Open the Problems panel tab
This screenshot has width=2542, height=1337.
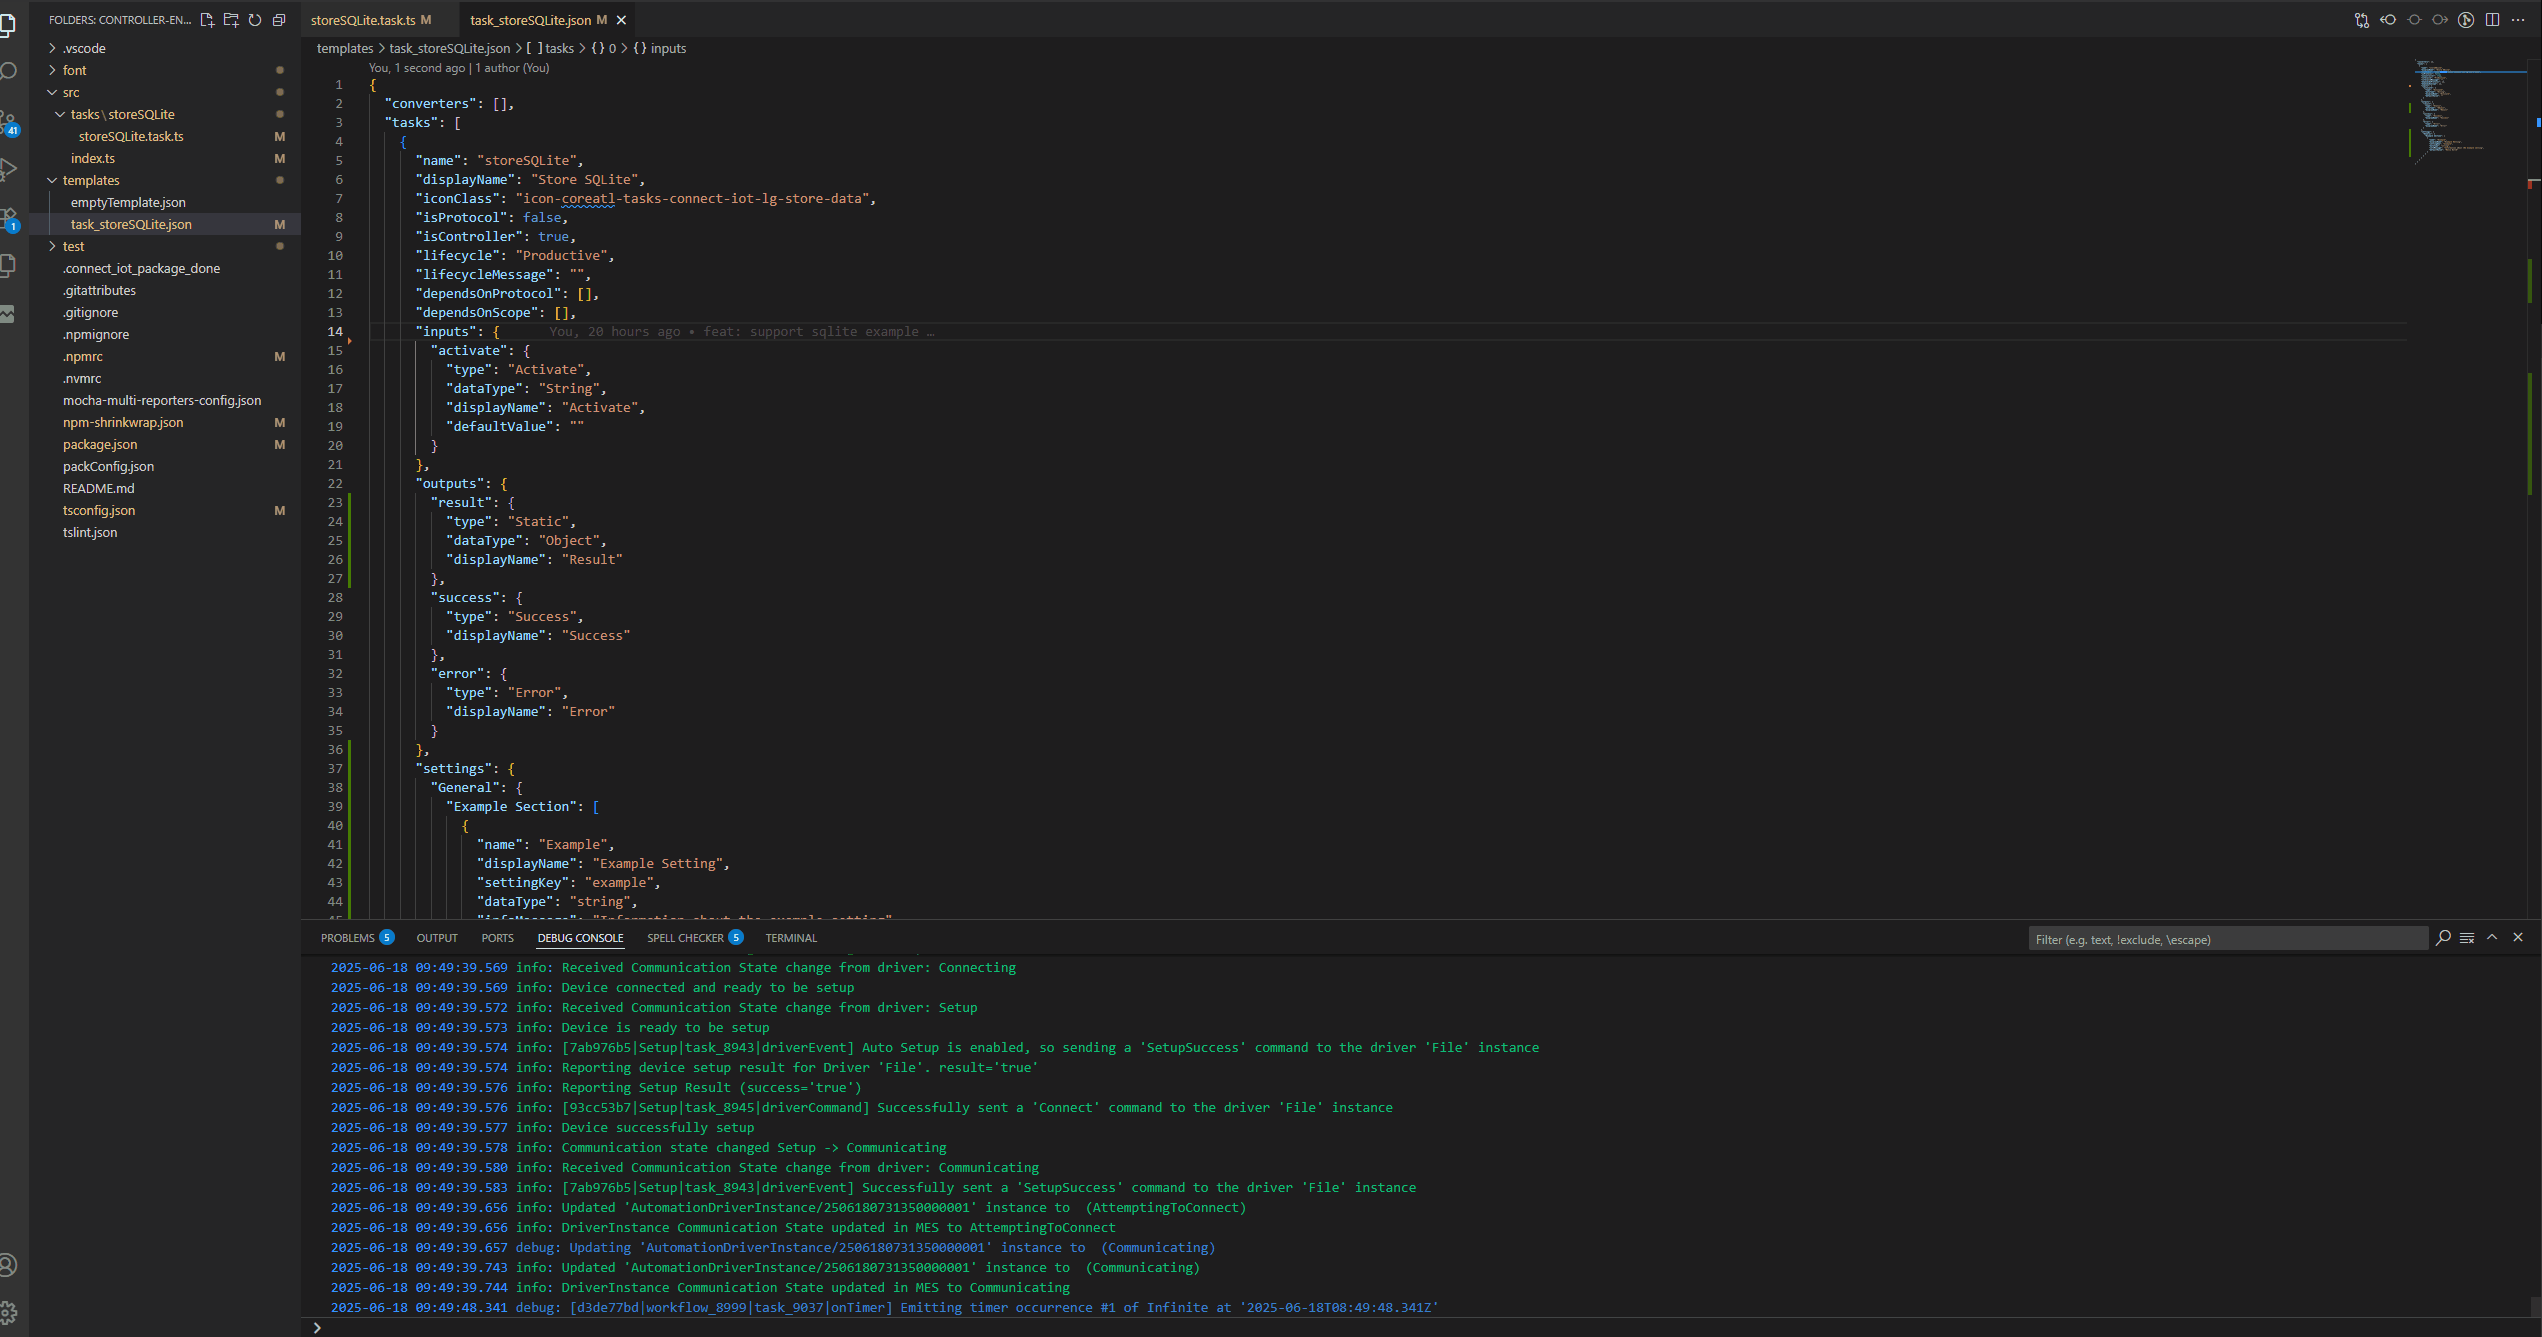[357, 938]
